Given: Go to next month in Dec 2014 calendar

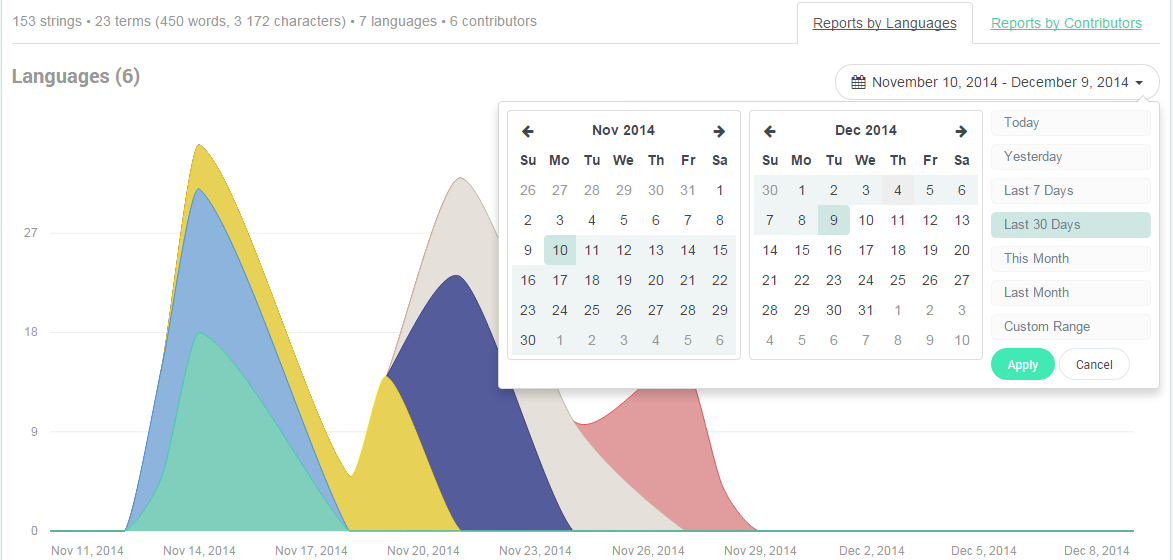Looking at the screenshot, I should click(961, 131).
